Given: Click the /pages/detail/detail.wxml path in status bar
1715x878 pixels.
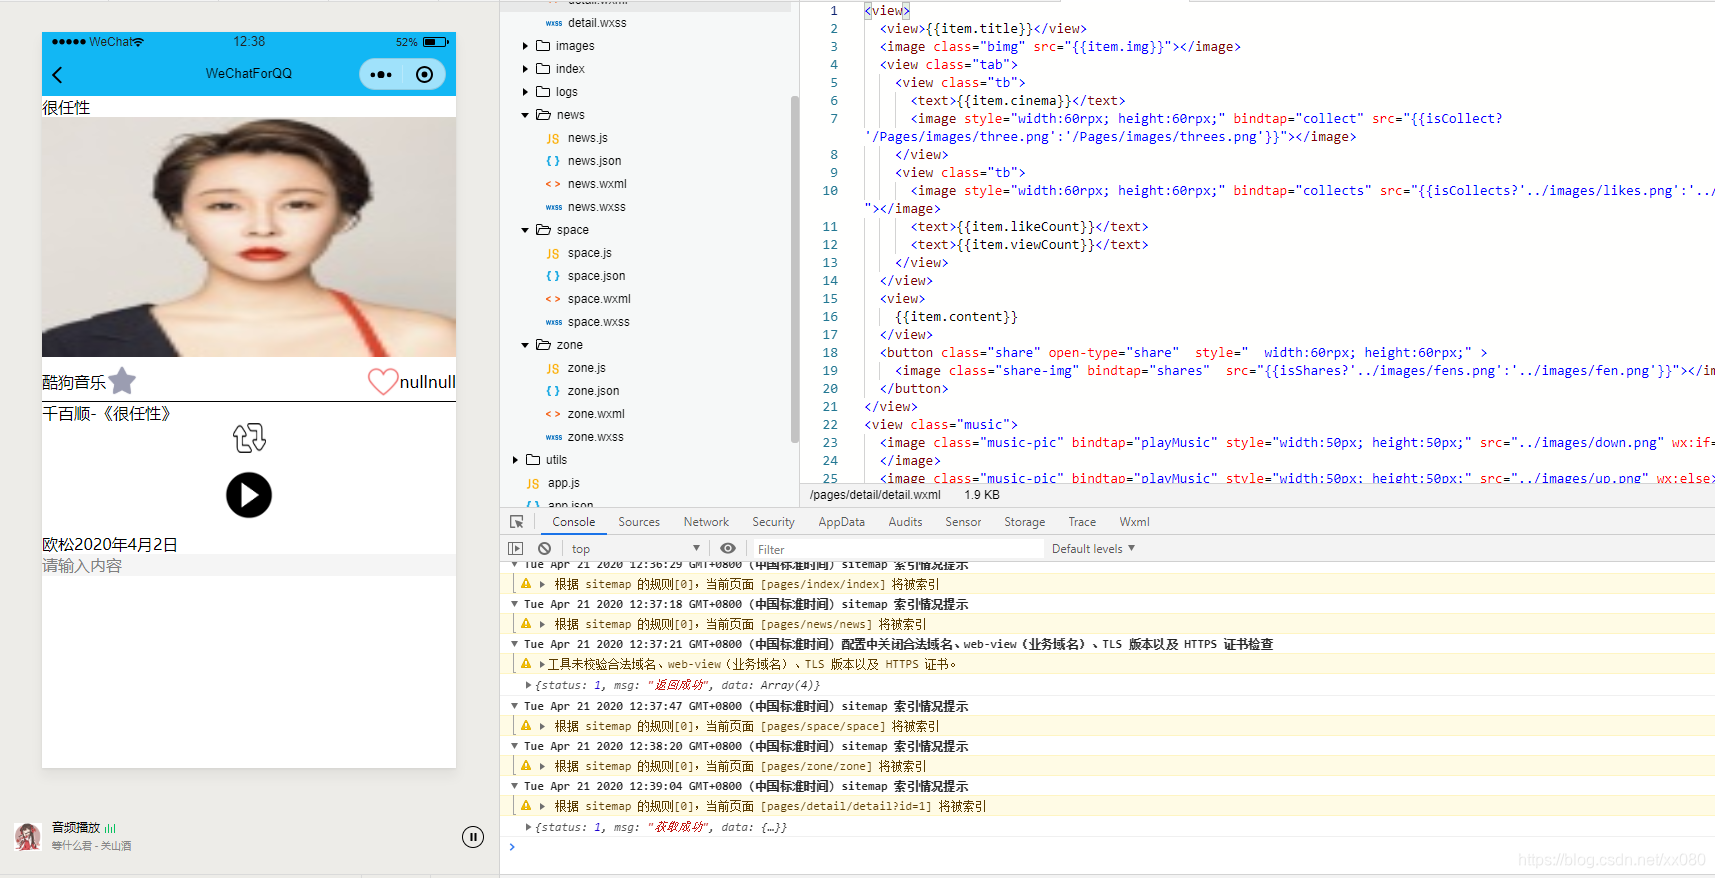Looking at the screenshot, I should click(875, 495).
